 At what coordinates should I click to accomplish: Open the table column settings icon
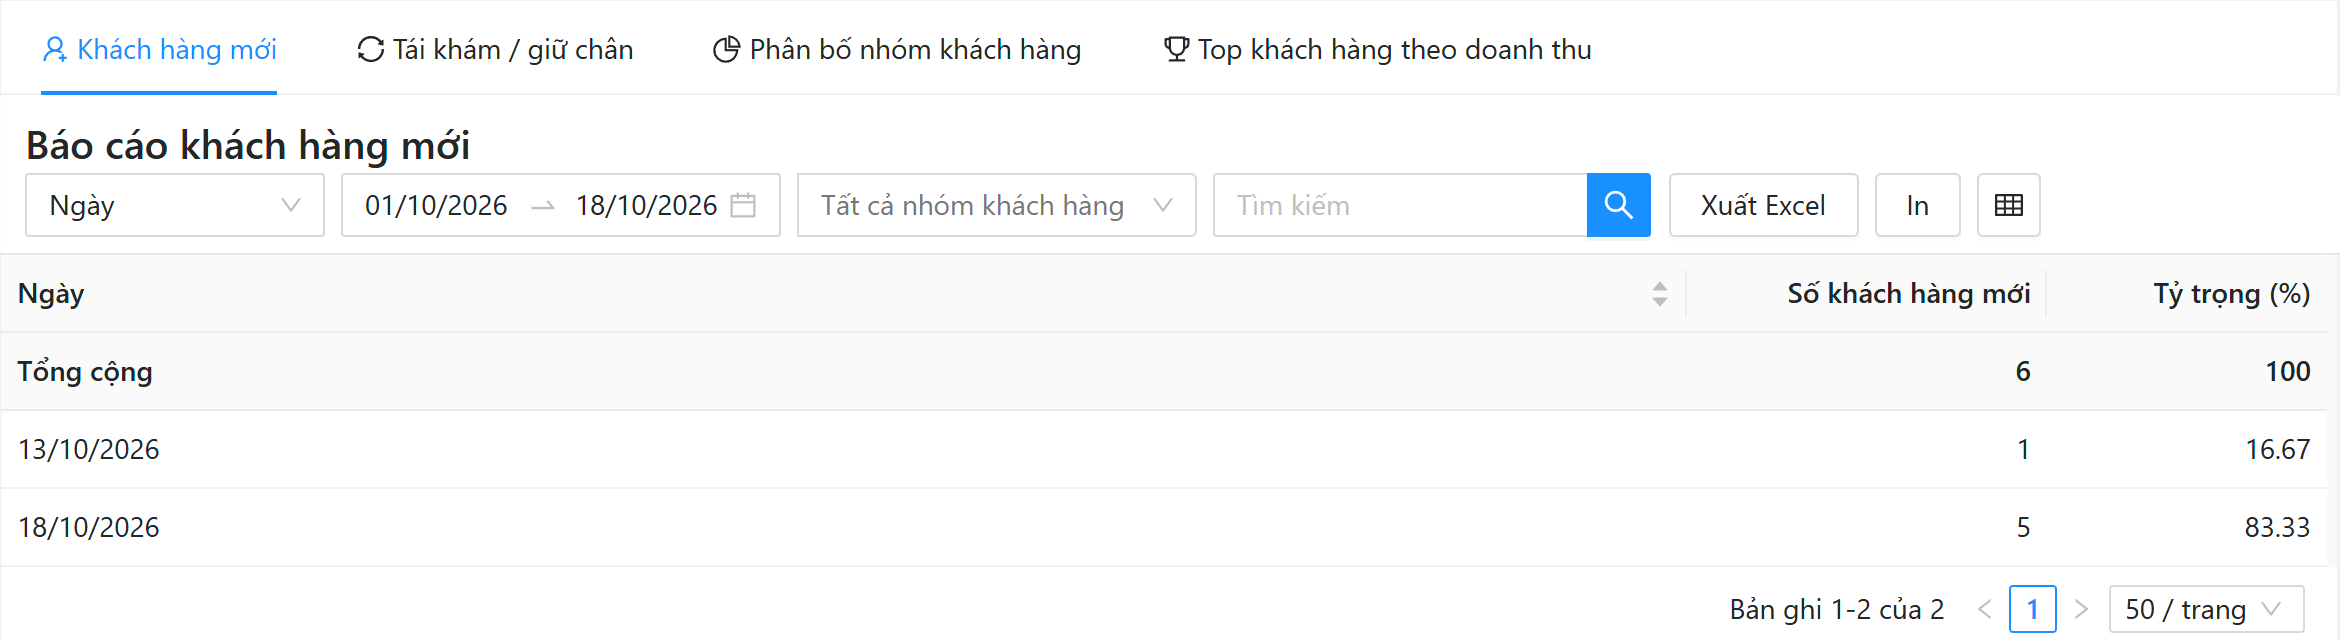point(2008,205)
